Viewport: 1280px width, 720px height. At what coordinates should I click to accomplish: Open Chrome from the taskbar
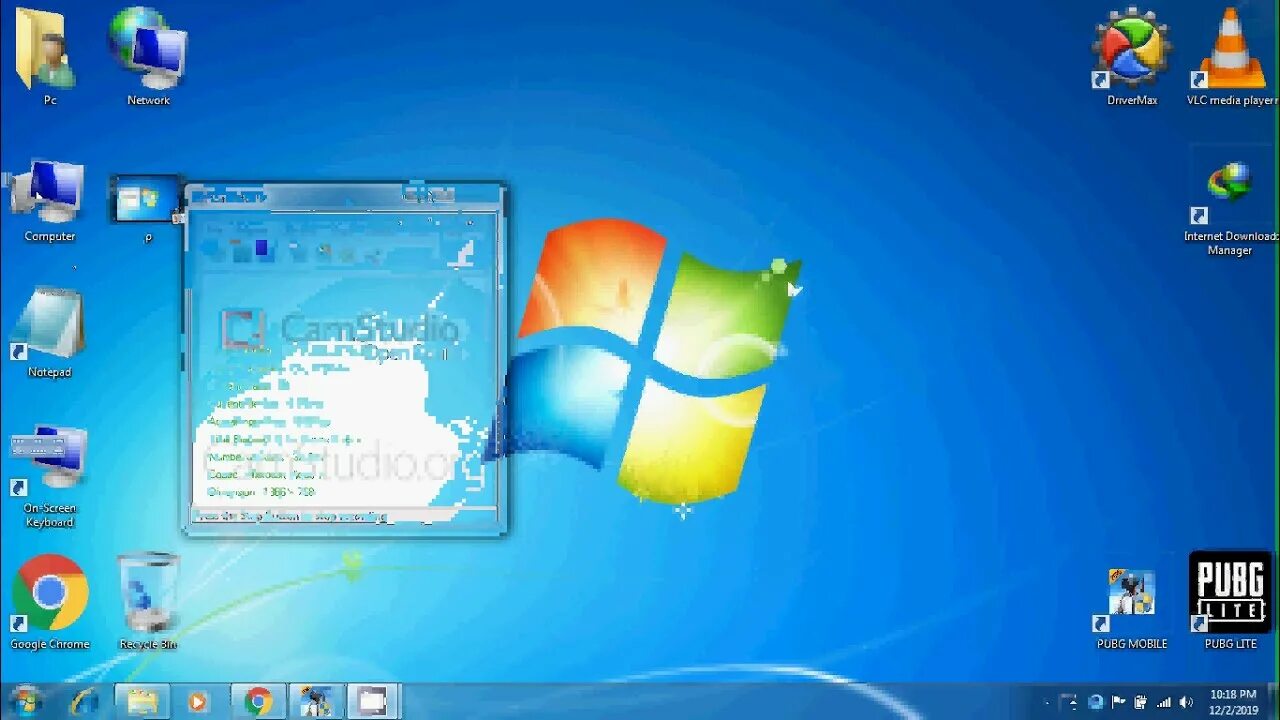point(258,702)
